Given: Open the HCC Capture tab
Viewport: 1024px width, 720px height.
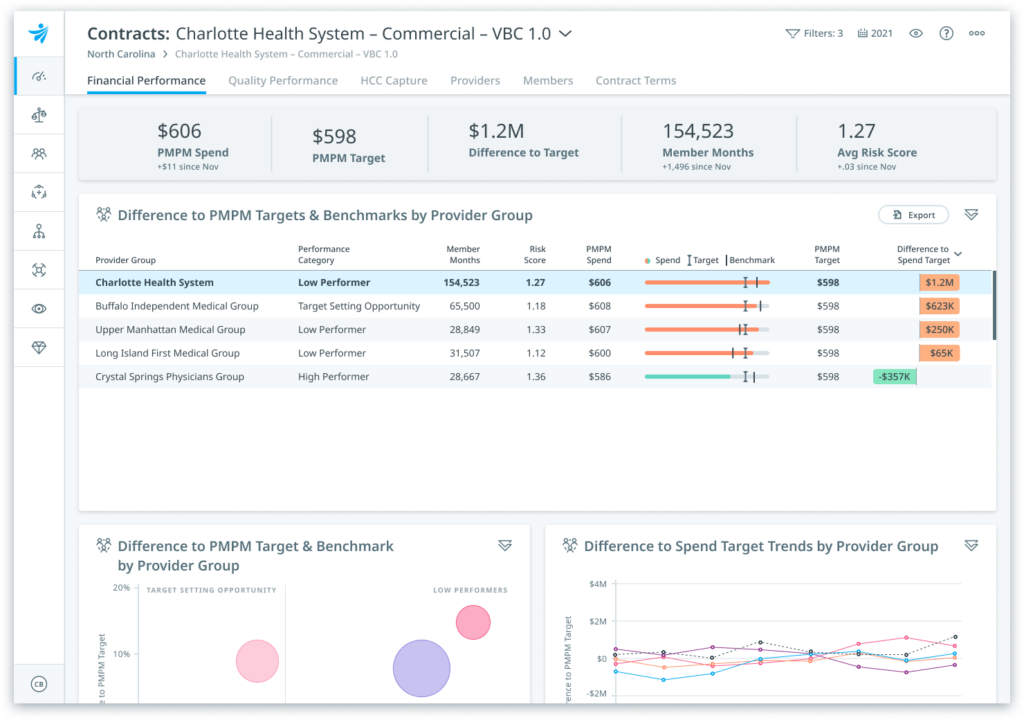Looking at the screenshot, I should (394, 80).
